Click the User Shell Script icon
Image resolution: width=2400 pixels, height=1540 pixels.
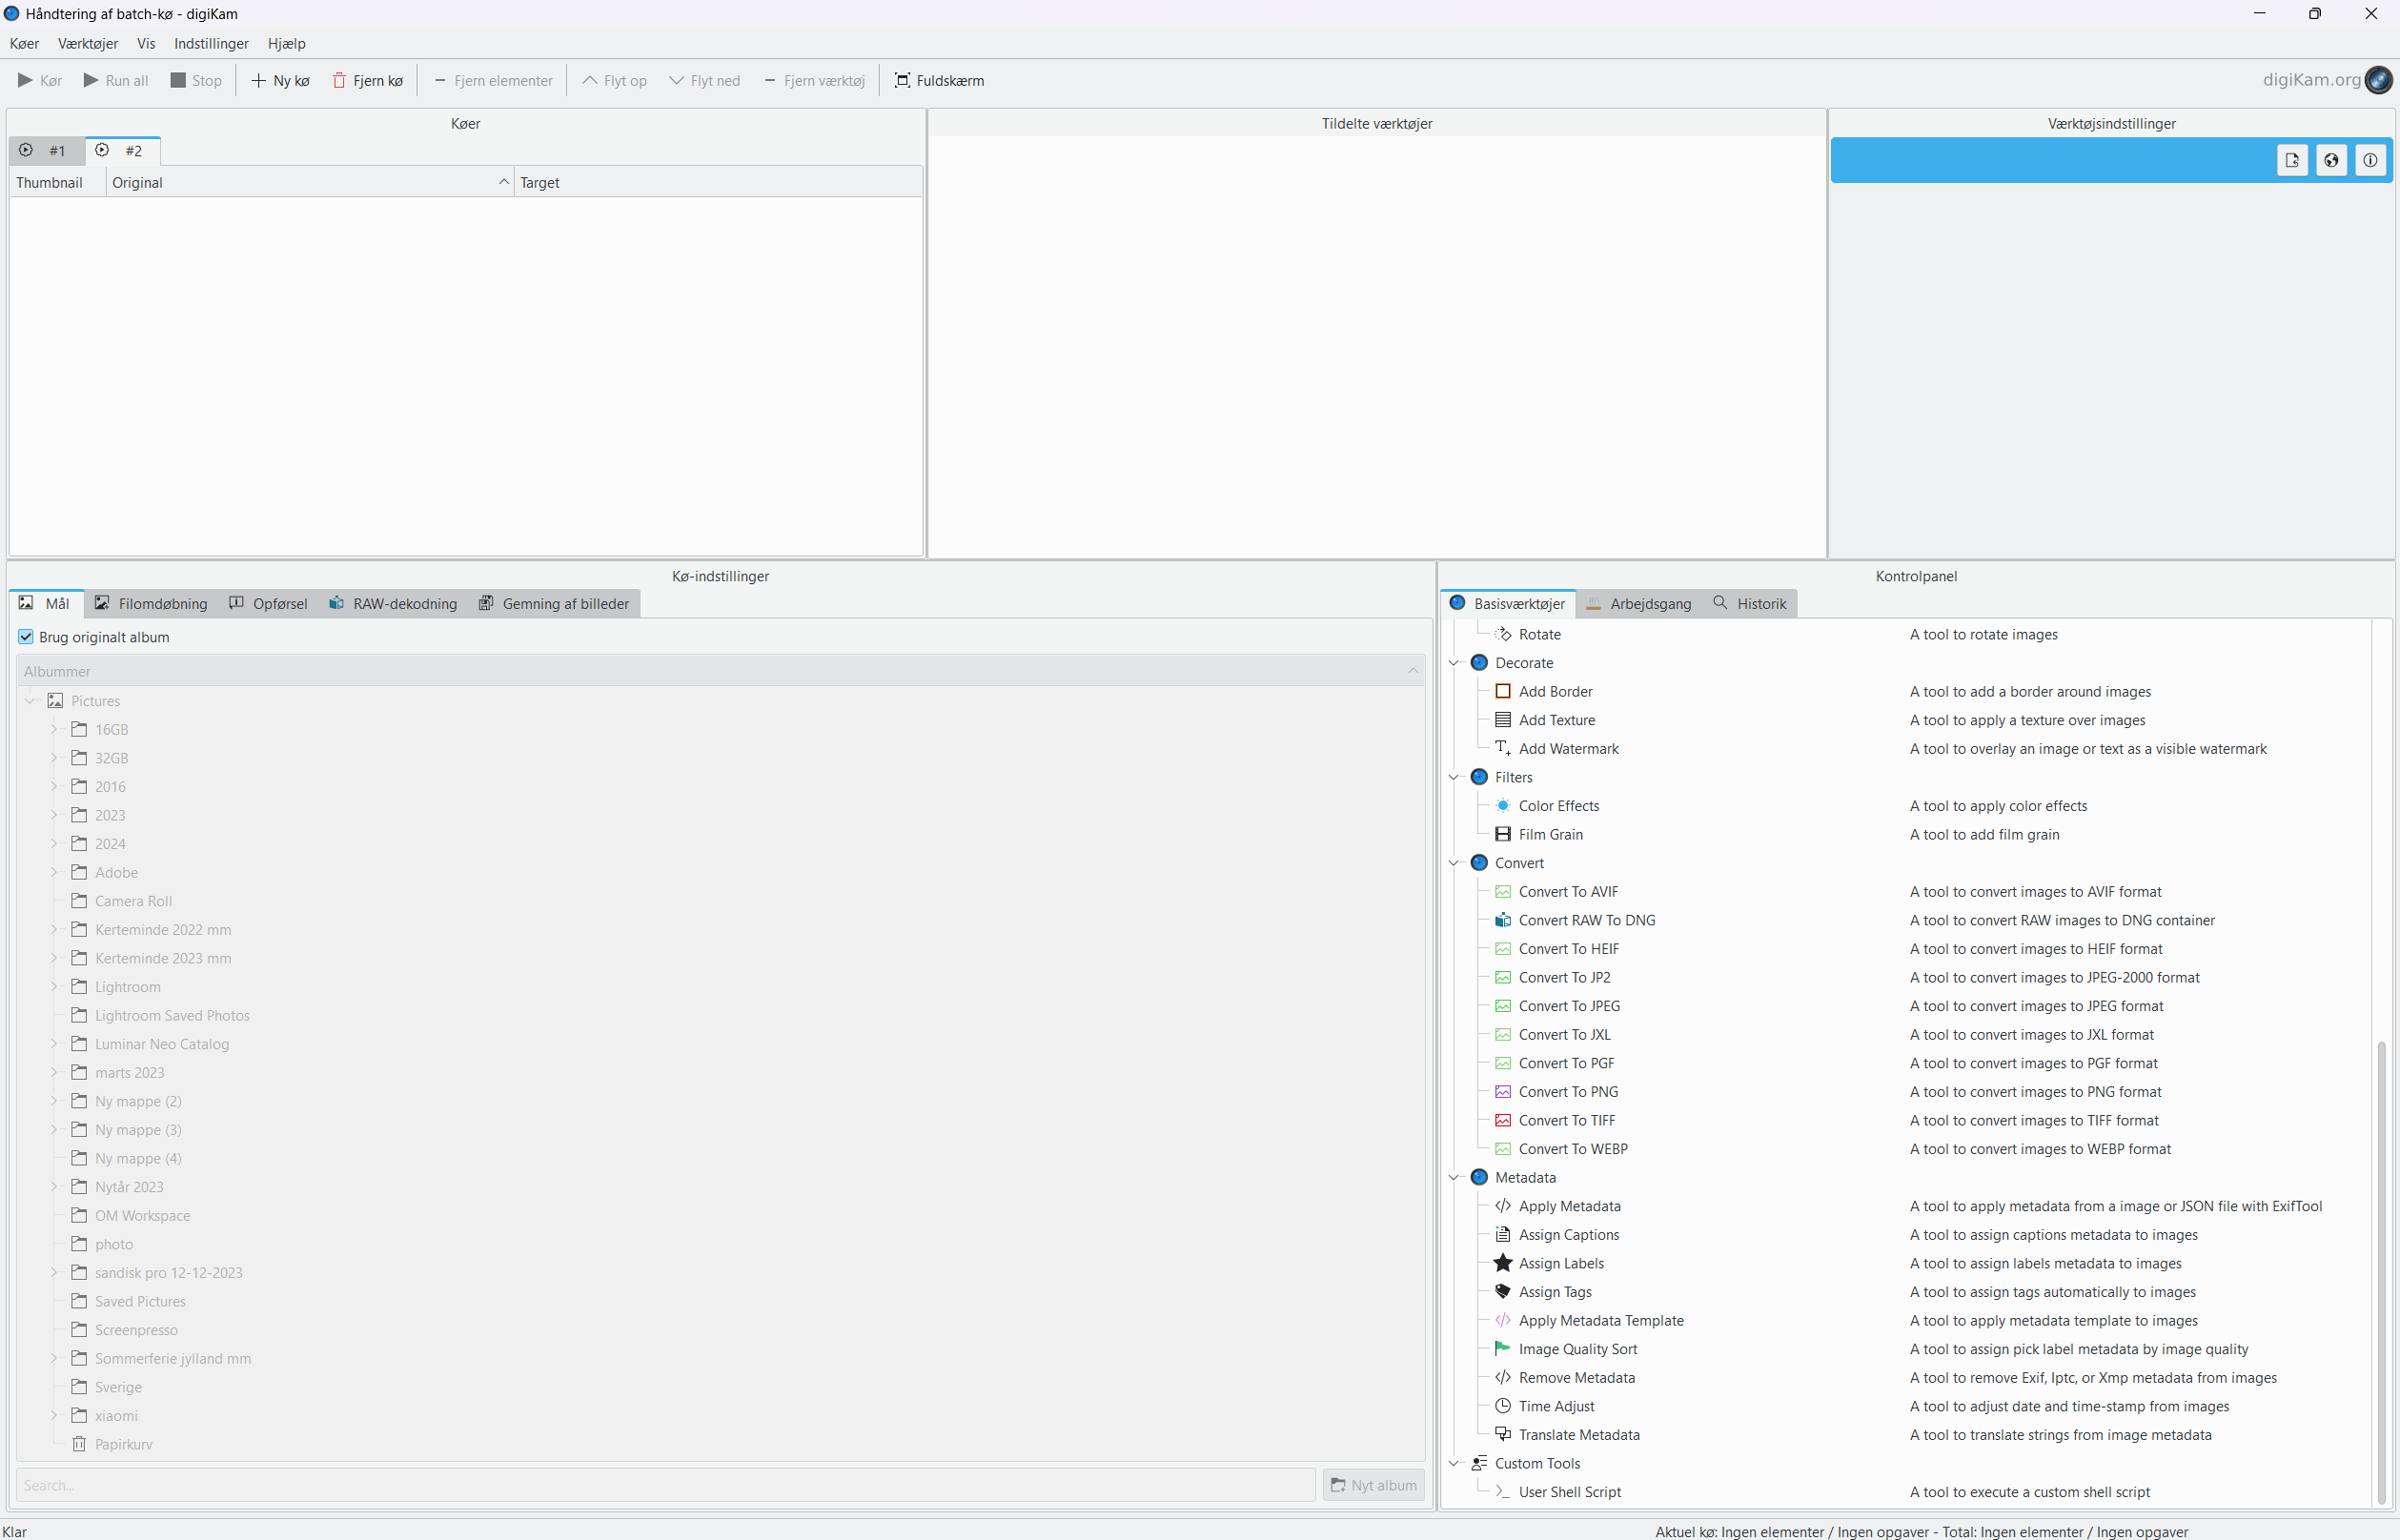(x=1502, y=1492)
